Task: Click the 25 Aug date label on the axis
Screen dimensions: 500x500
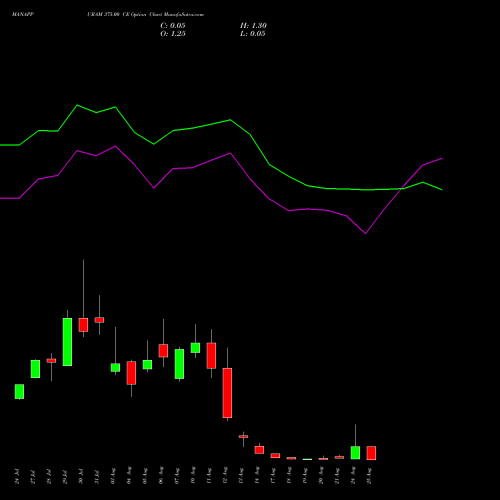Action: tap(369, 476)
